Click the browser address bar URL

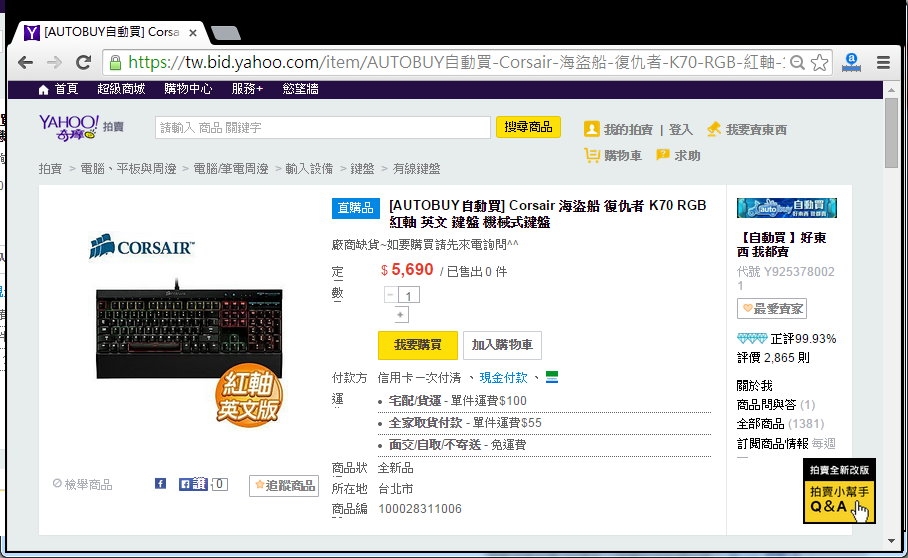tap(455, 62)
